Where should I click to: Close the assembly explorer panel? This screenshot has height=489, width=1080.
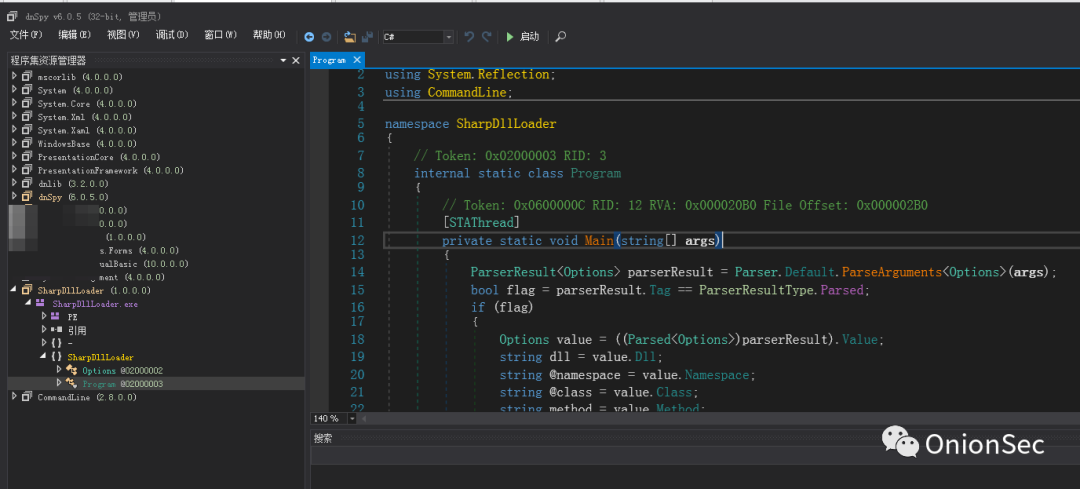tap(296, 61)
